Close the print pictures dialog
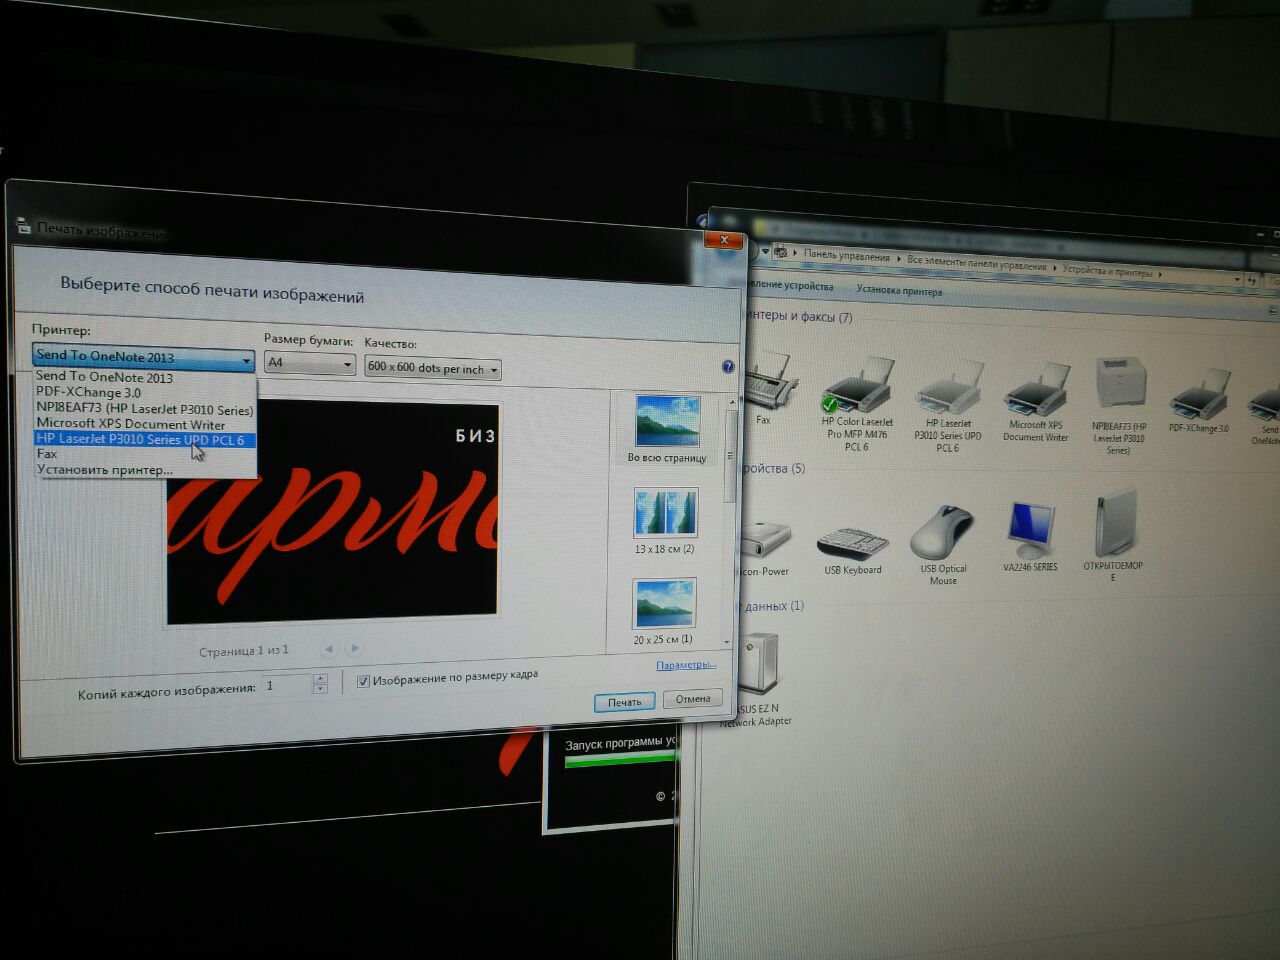Viewport: 1280px width, 960px height. [724, 240]
